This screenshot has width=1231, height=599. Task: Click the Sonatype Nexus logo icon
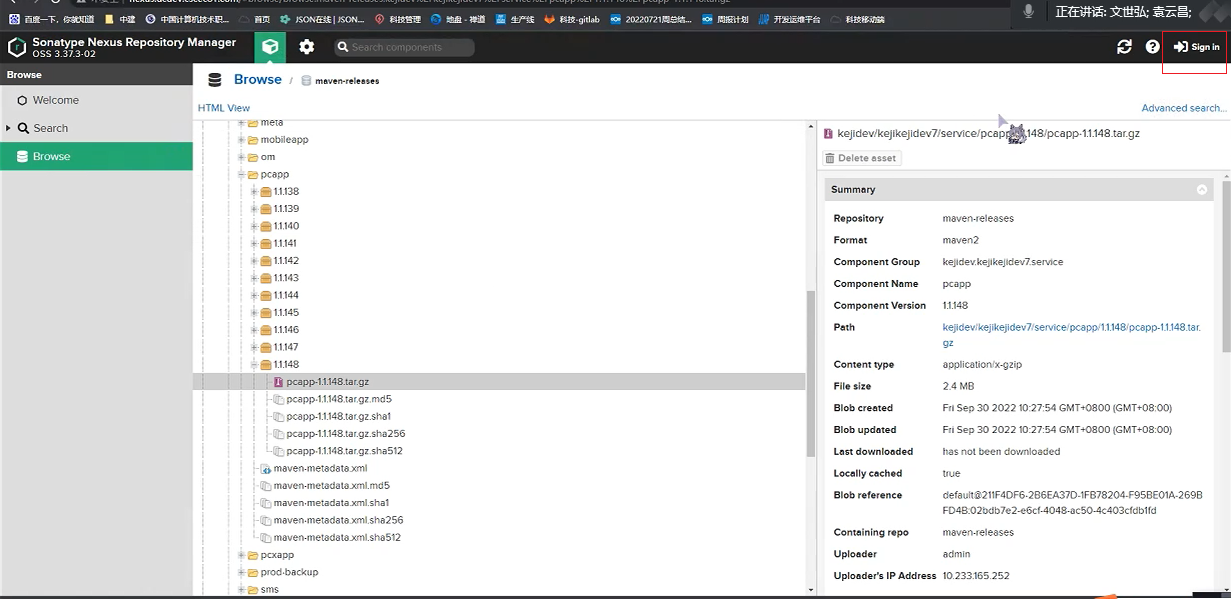(17, 47)
